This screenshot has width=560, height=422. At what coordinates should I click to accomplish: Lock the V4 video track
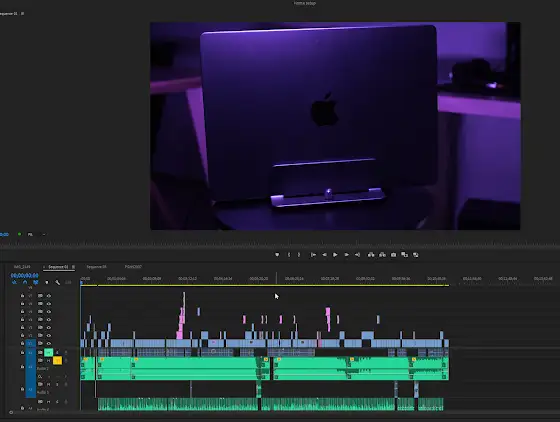tap(22, 320)
